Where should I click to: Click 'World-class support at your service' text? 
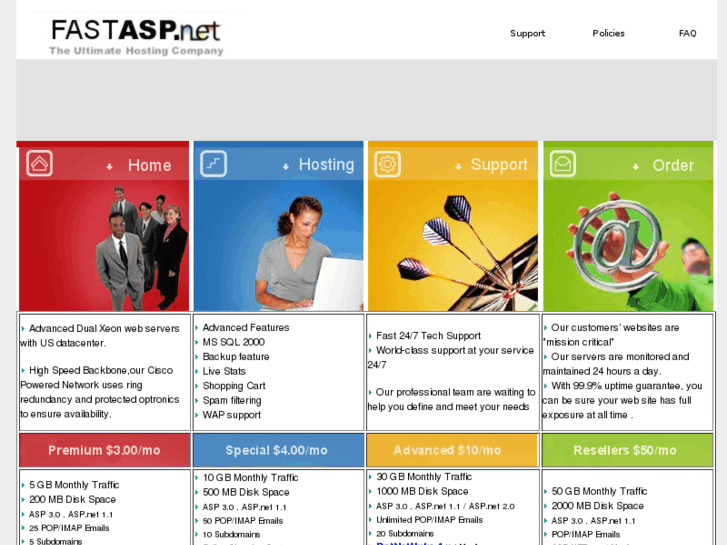(x=454, y=350)
